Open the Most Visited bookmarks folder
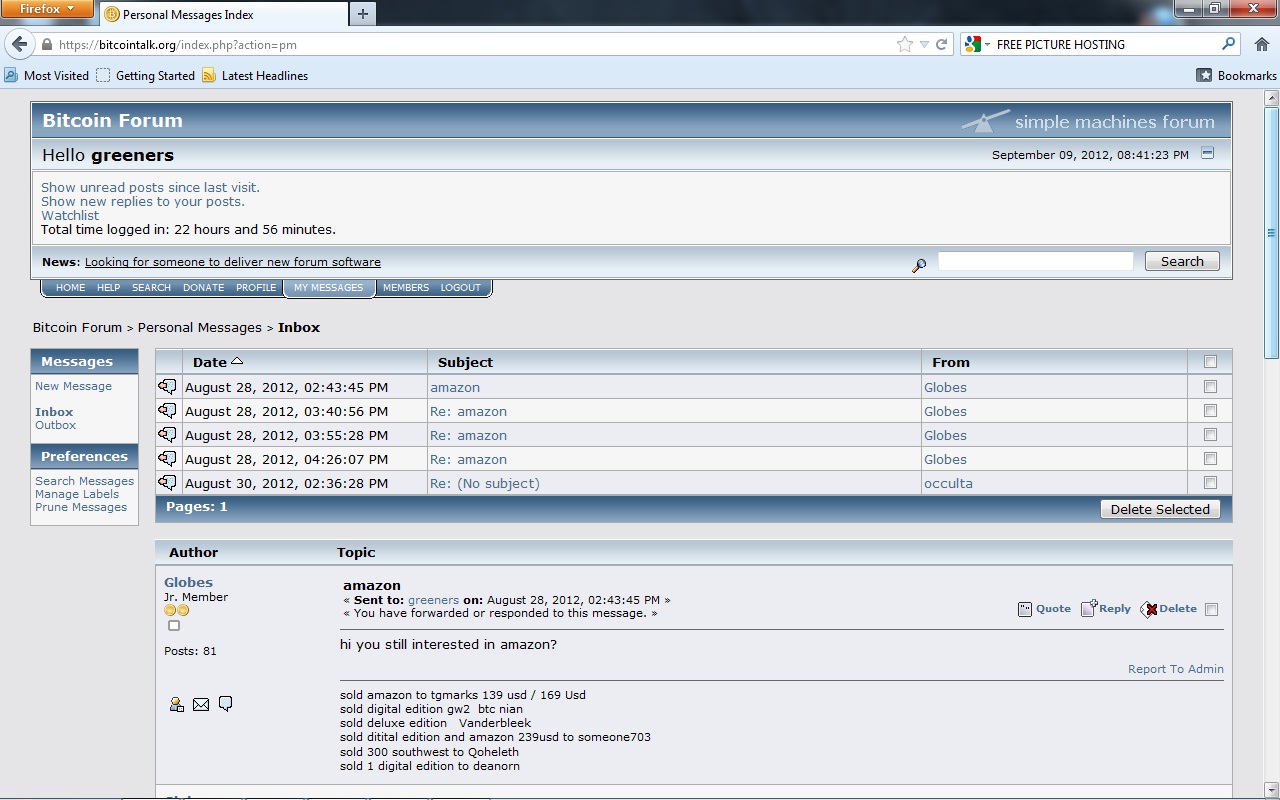 [x=46, y=76]
